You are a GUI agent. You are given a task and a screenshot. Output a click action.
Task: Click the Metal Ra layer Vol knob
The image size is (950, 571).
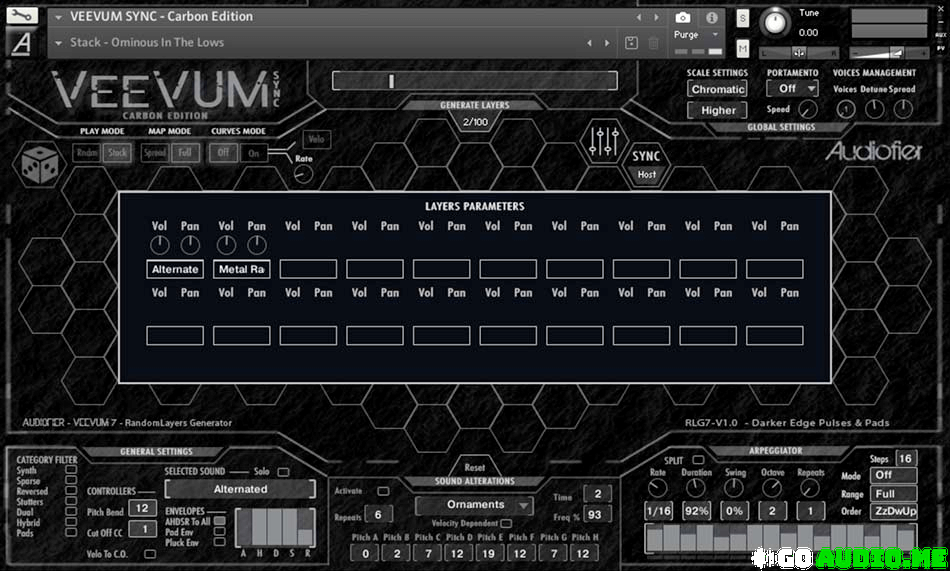tap(226, 245)
